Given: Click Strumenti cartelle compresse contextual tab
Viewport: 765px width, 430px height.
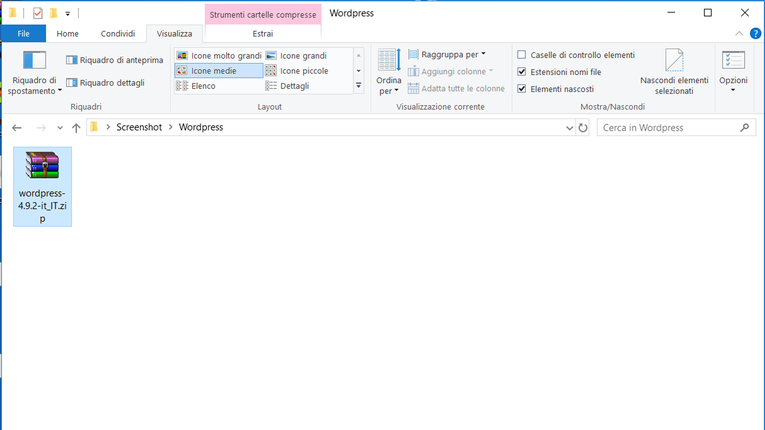Looking at the screenshot, I should click(x=262, y=15).
